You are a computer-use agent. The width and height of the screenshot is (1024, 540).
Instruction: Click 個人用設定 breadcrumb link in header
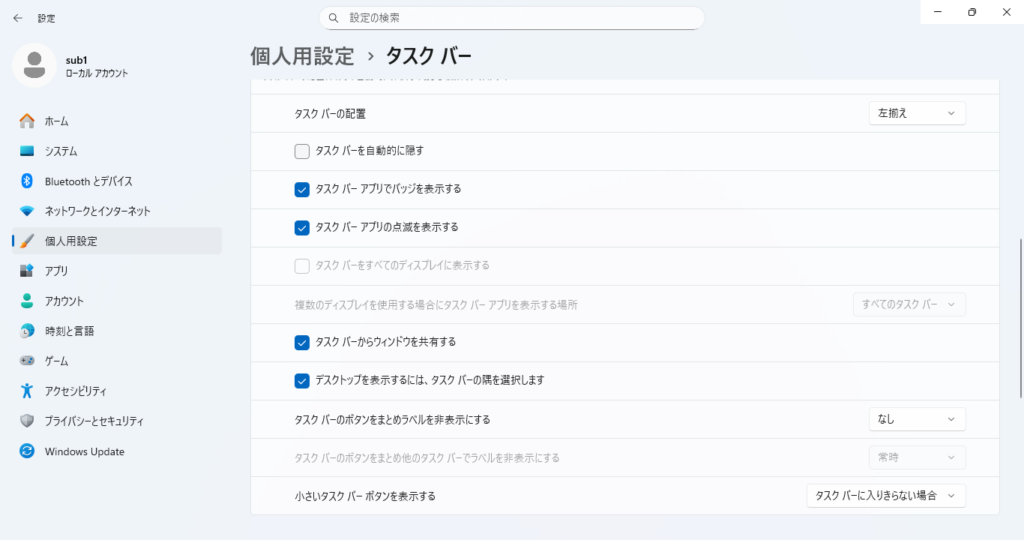pos(301,55)
